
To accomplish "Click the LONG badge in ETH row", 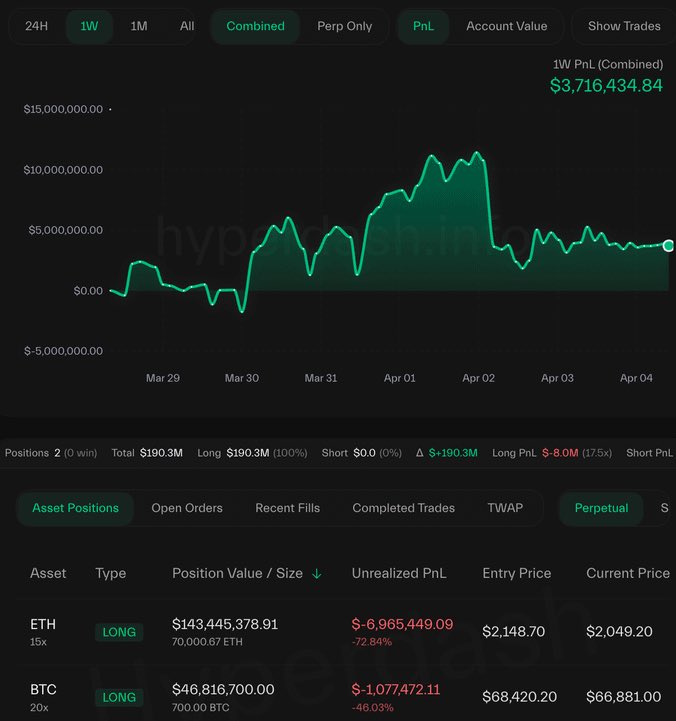I will 119,632.
